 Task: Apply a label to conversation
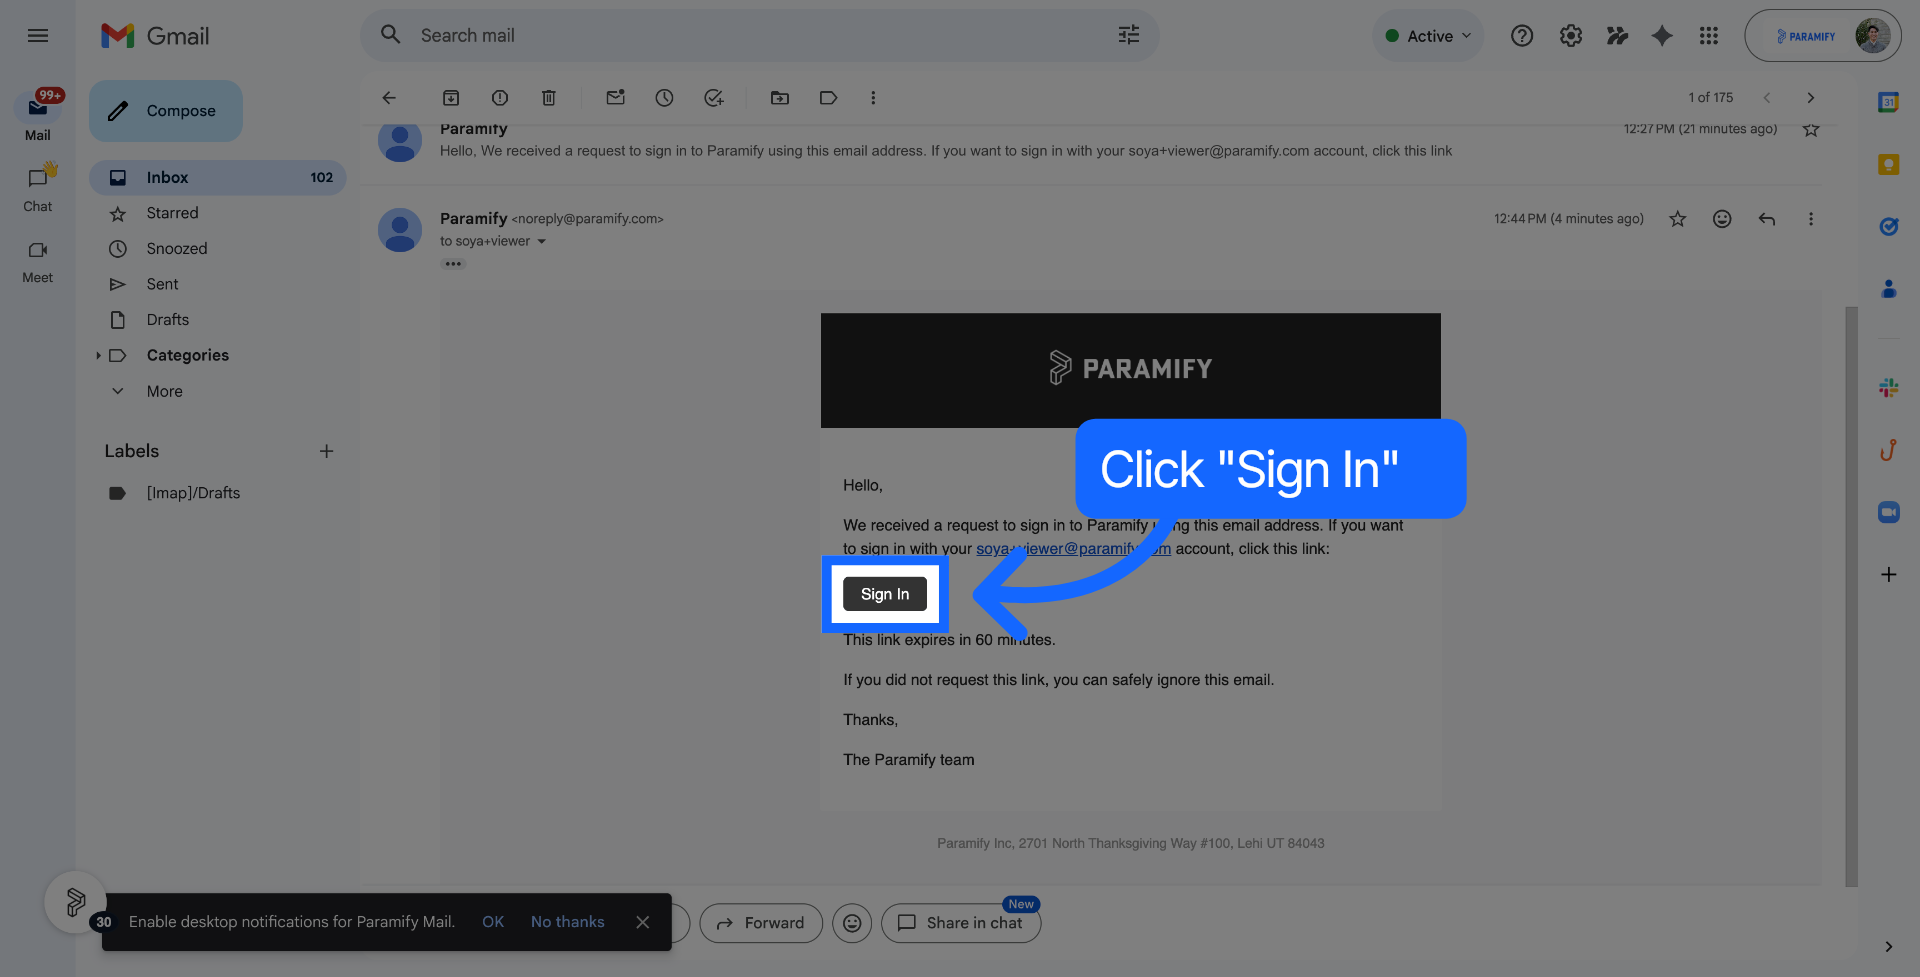[828, 98]
